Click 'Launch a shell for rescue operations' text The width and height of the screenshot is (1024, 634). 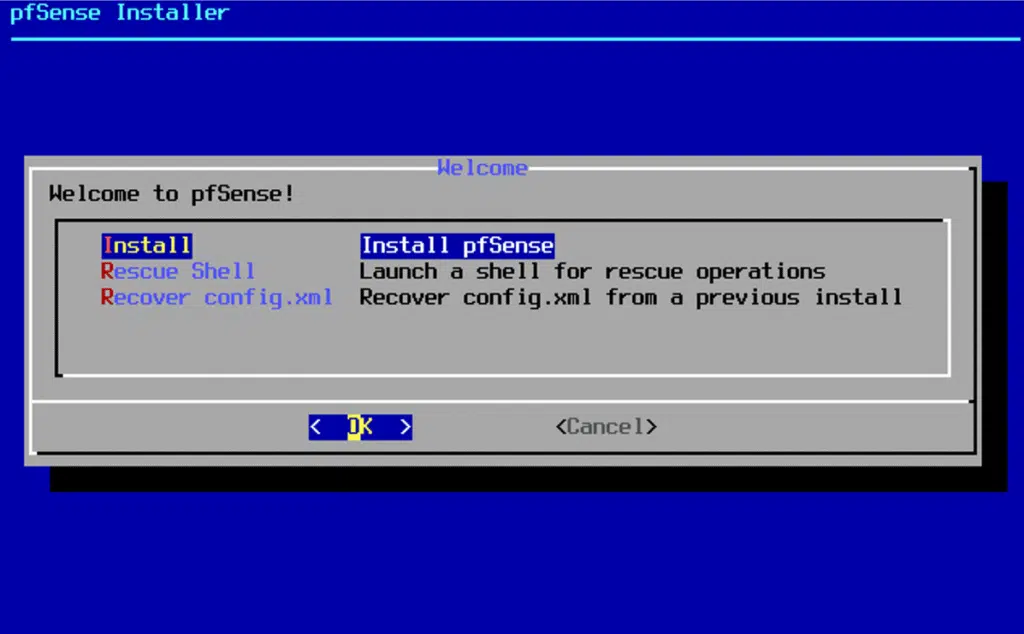592,271
